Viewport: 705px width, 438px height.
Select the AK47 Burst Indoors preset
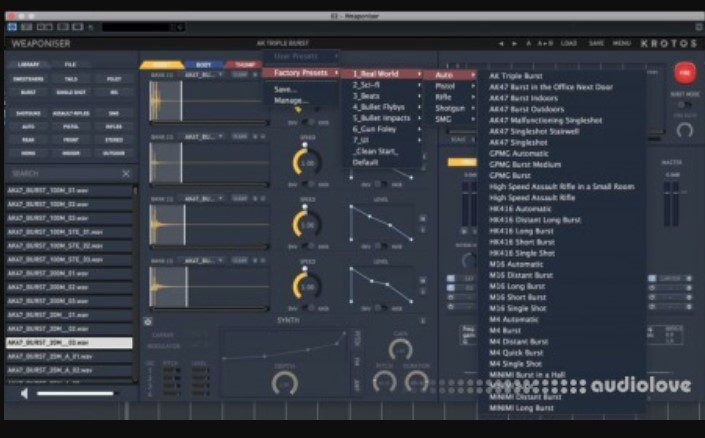pyautogui.click(x=523, y=98)
